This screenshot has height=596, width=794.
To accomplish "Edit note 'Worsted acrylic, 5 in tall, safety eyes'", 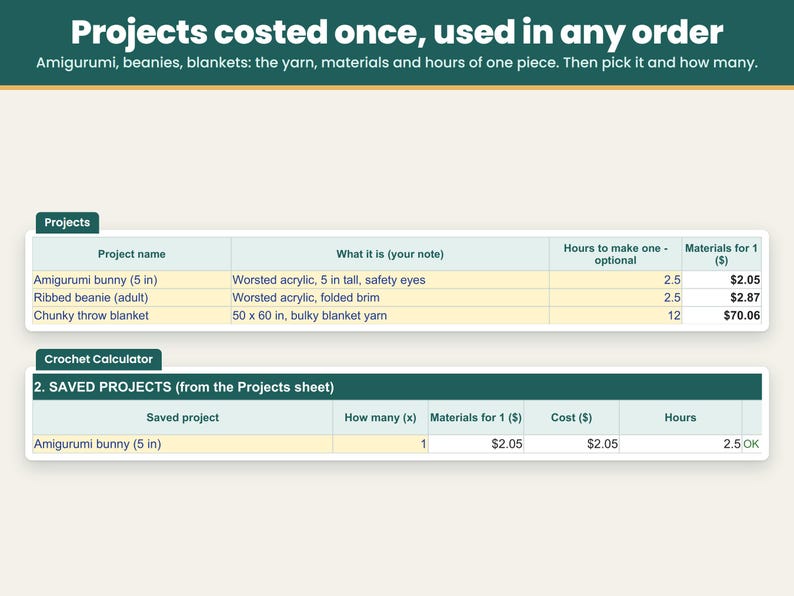I will (390, 280).
